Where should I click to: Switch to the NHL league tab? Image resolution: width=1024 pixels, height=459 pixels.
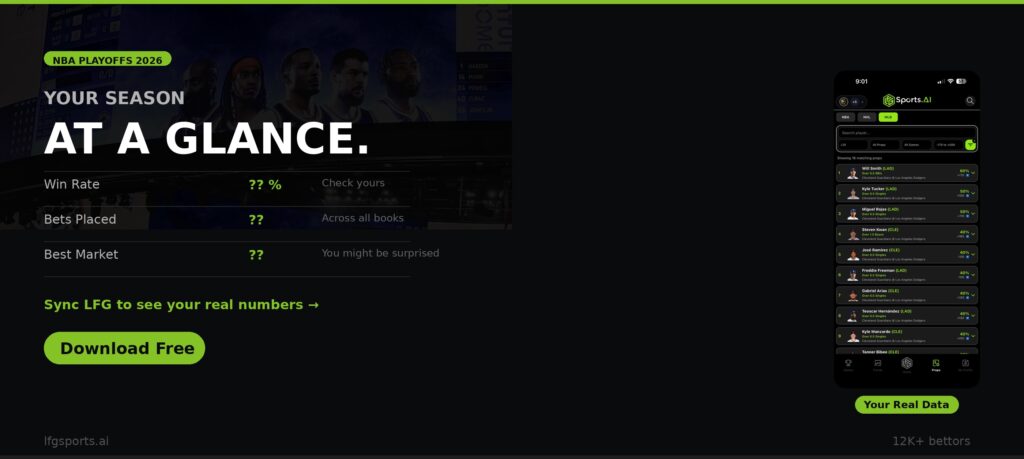867,117
